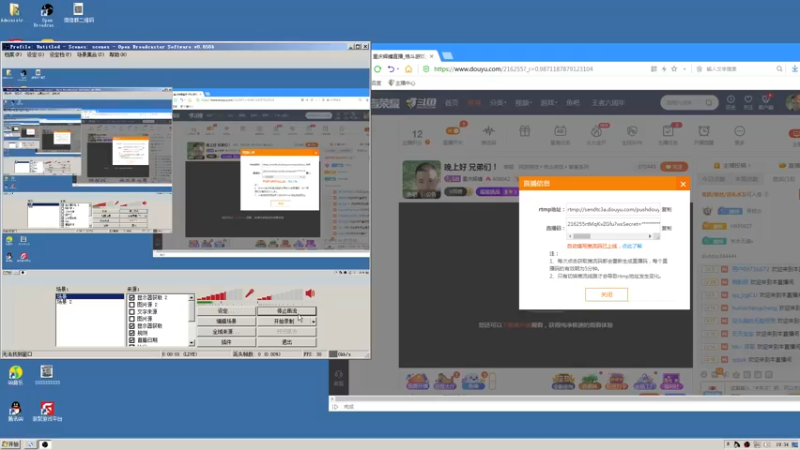800x450 pixels.
Task: Open the Open Broadcaster desktop shortcut
Action: click(46, 15)
